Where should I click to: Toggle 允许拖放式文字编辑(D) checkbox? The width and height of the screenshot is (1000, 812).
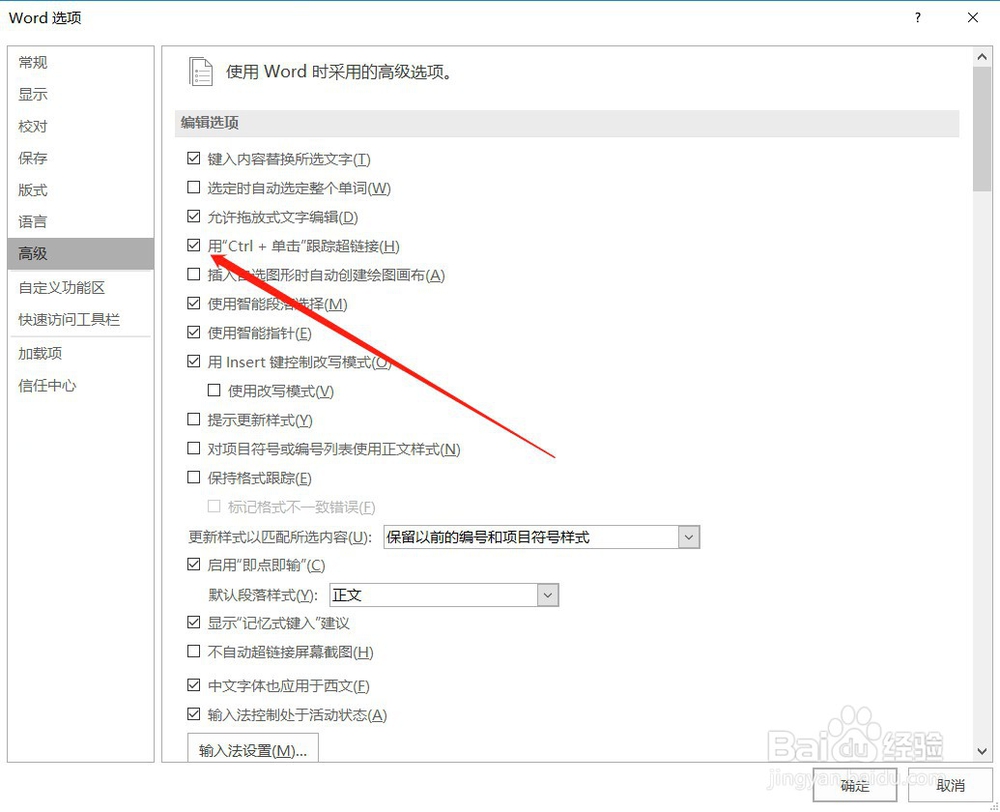[194, 216]
